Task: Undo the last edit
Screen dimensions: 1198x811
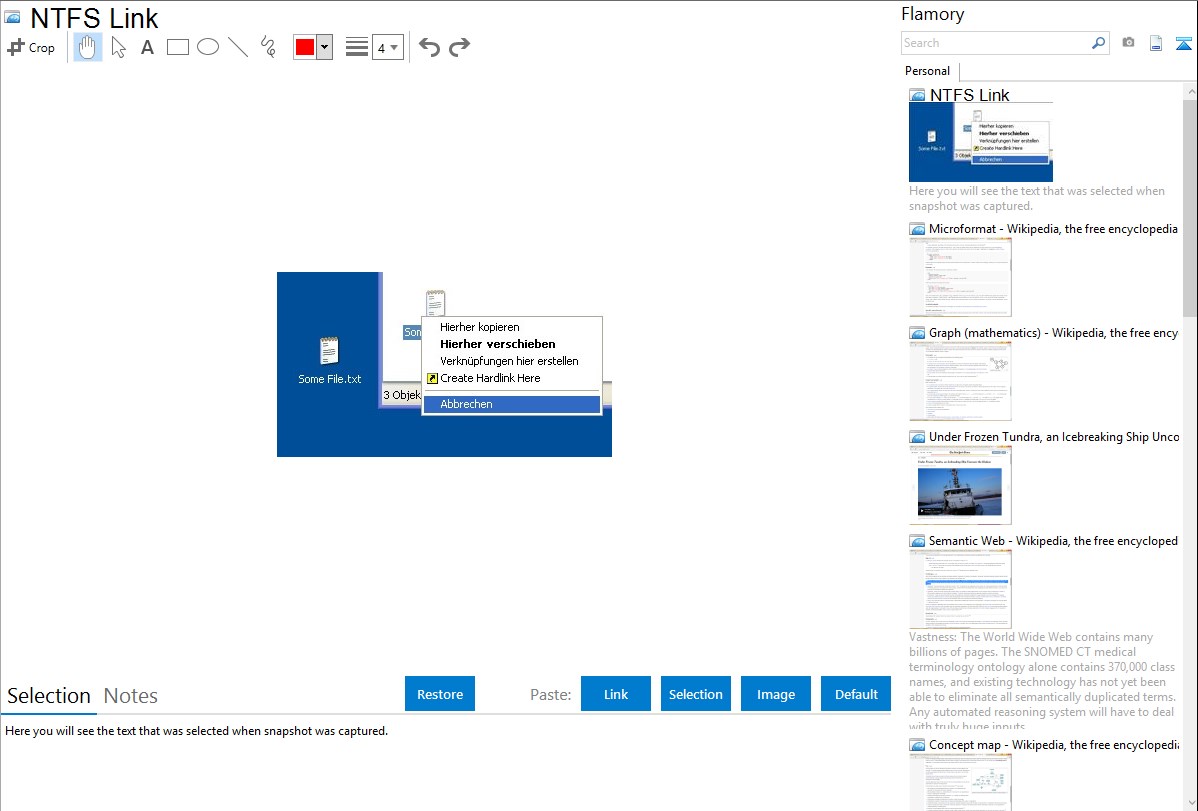Action: tap(429, 47)
